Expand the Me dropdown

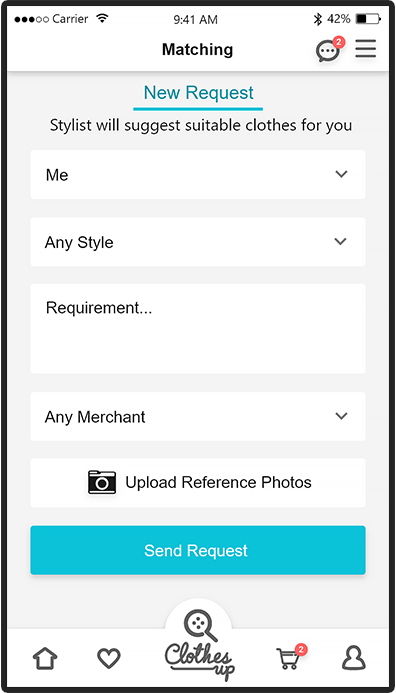[x=198, y=175]
